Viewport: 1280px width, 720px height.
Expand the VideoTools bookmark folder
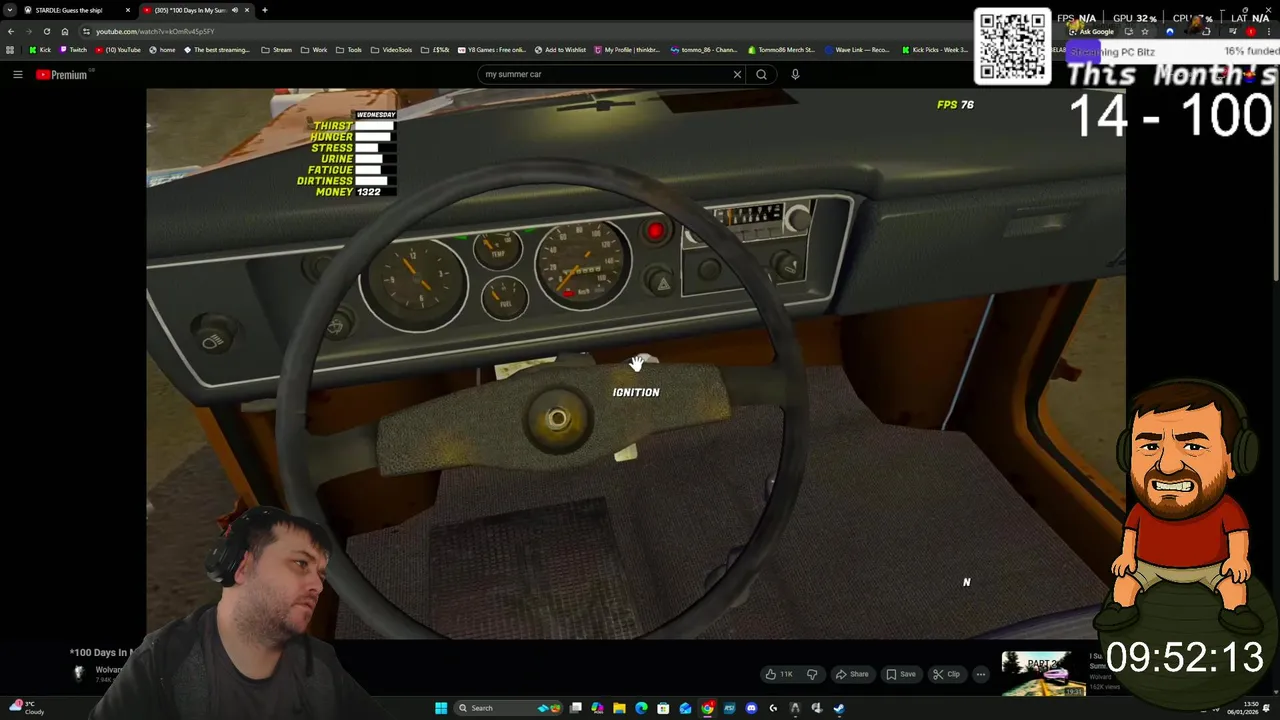pos(391,50)
